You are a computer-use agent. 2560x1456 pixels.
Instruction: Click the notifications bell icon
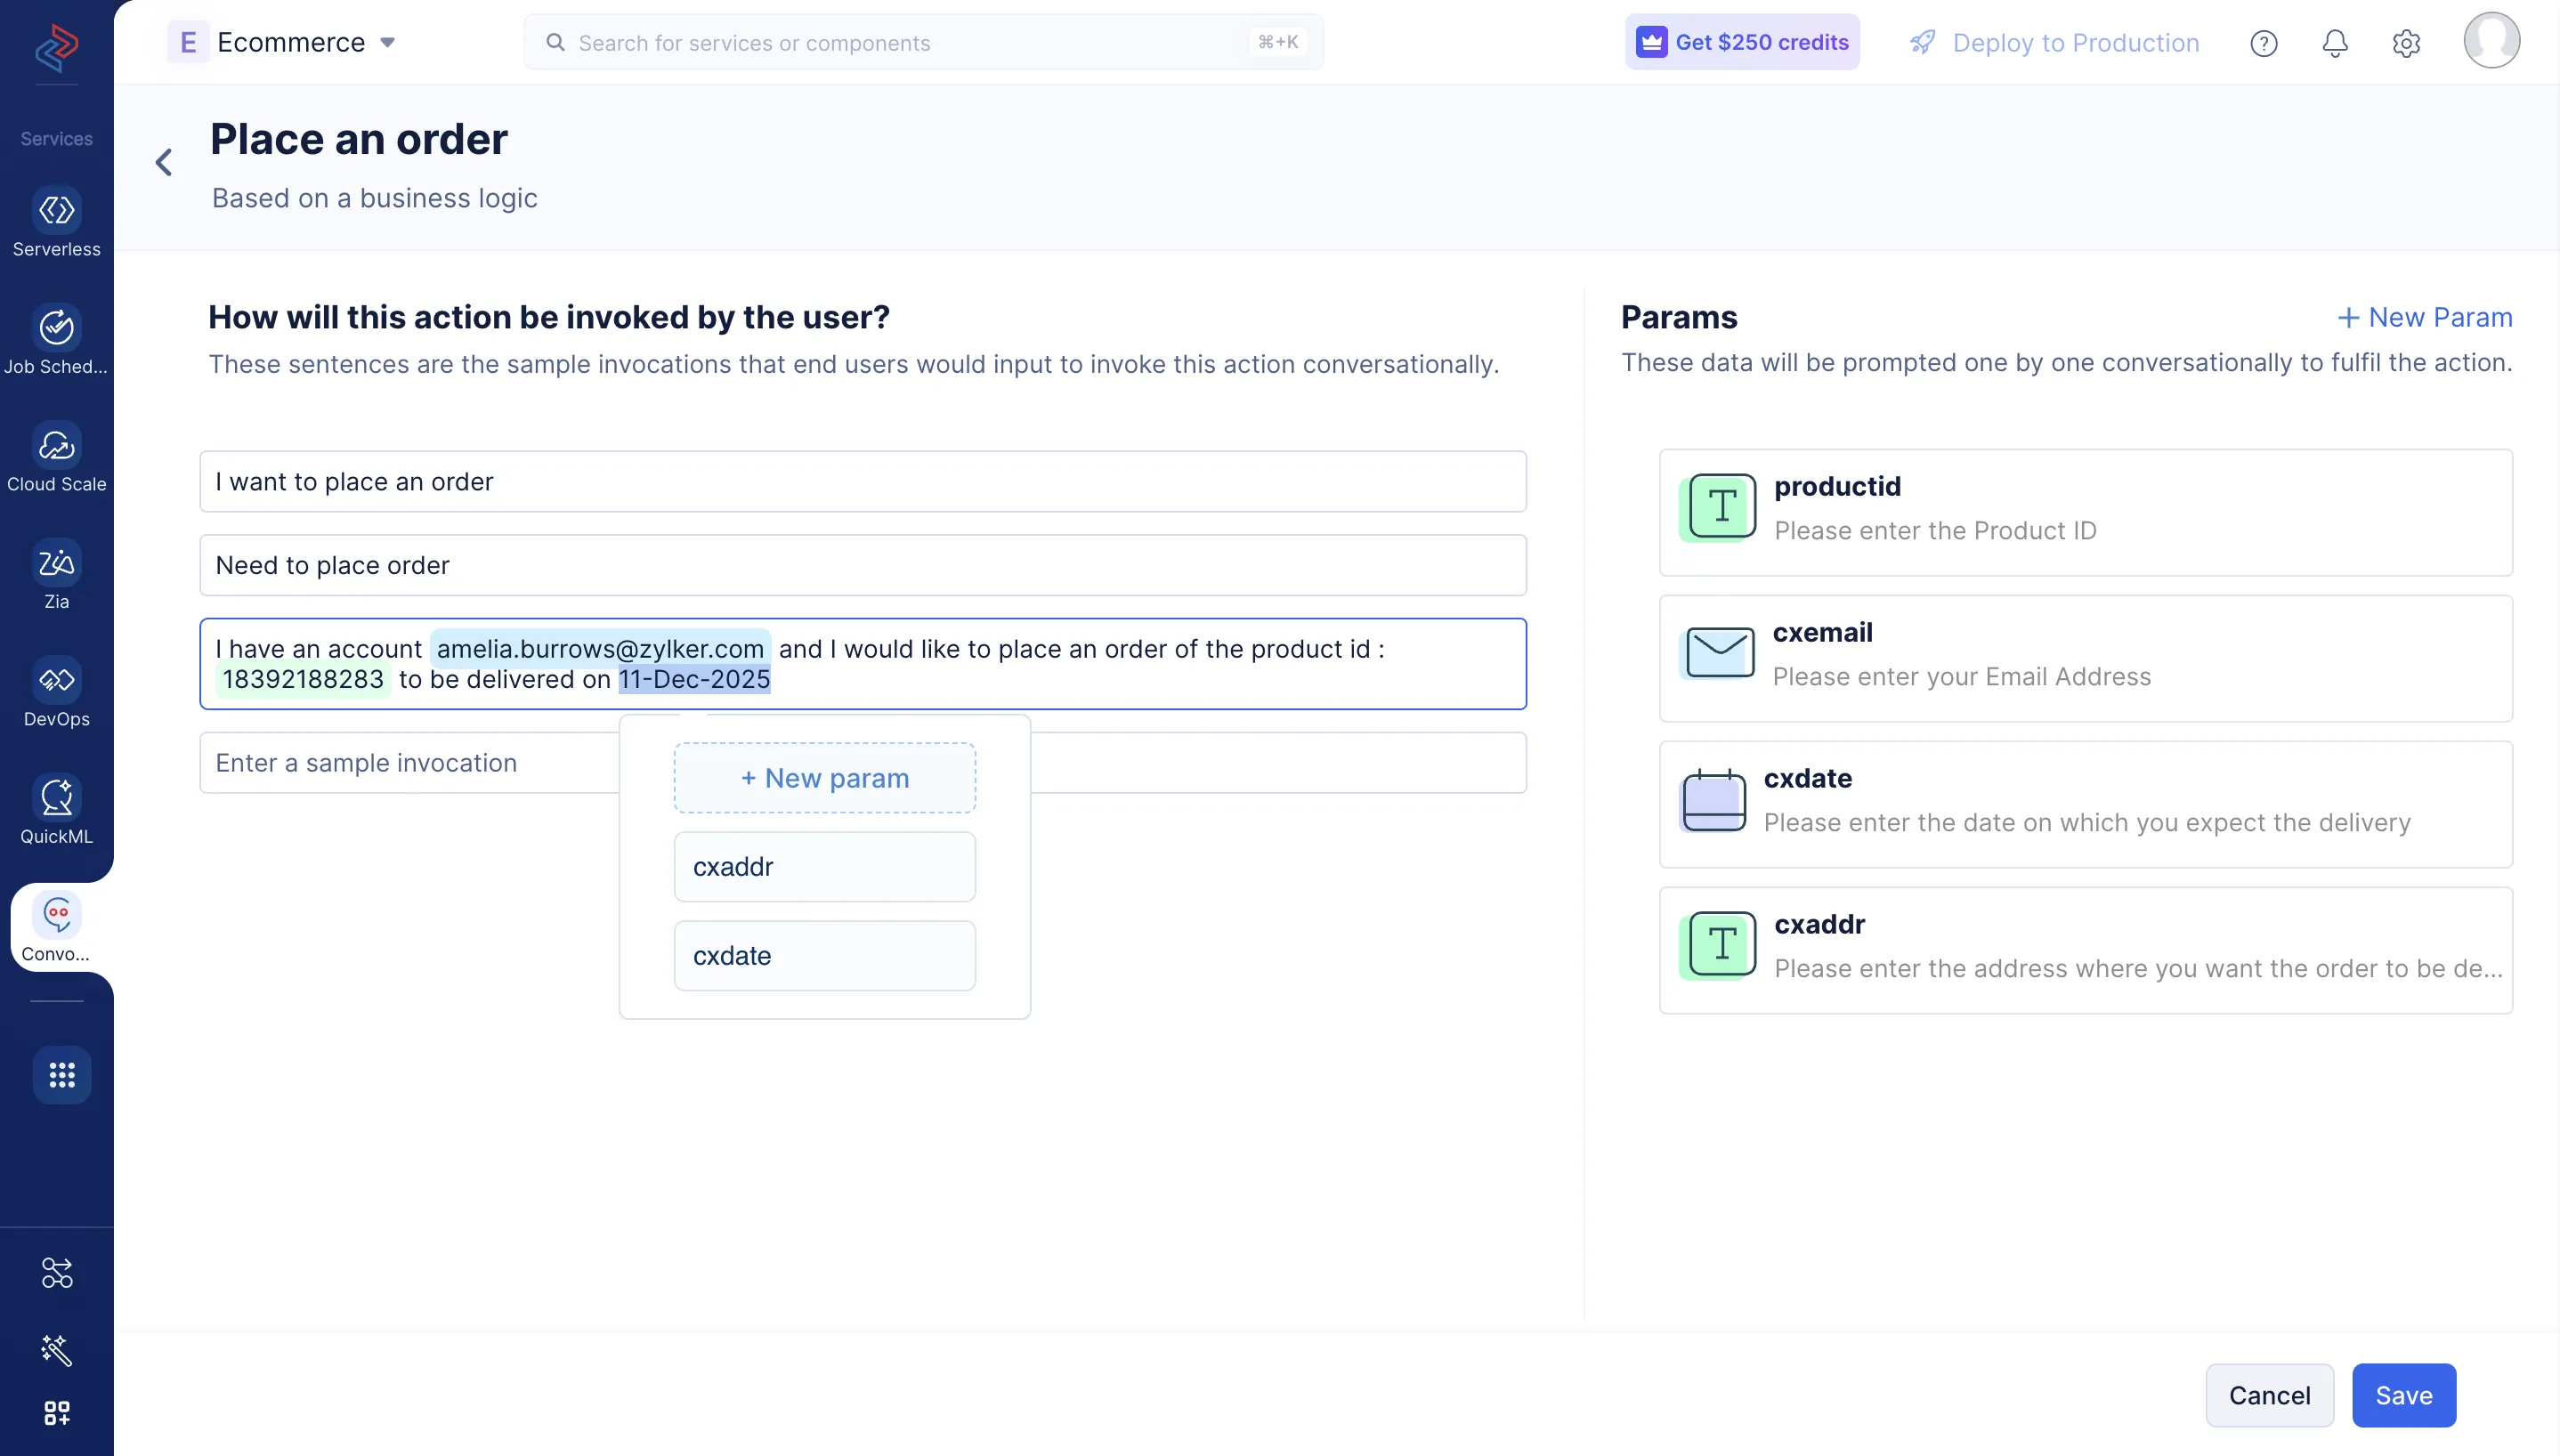point(2334,43)
